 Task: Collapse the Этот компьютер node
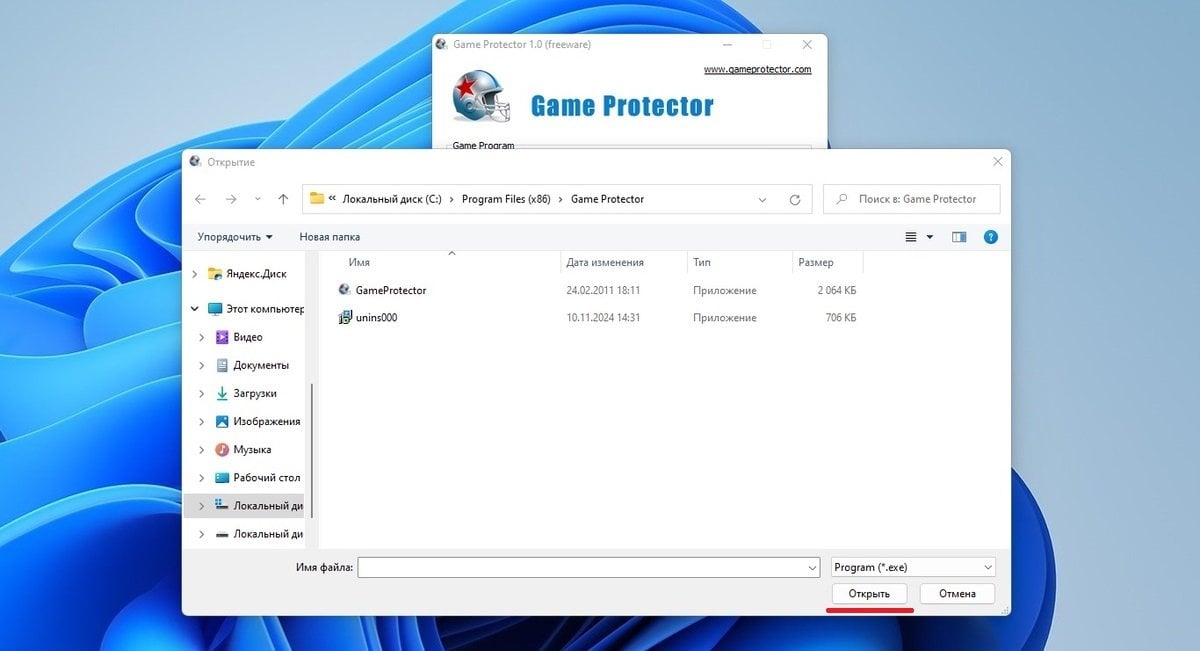194,309
